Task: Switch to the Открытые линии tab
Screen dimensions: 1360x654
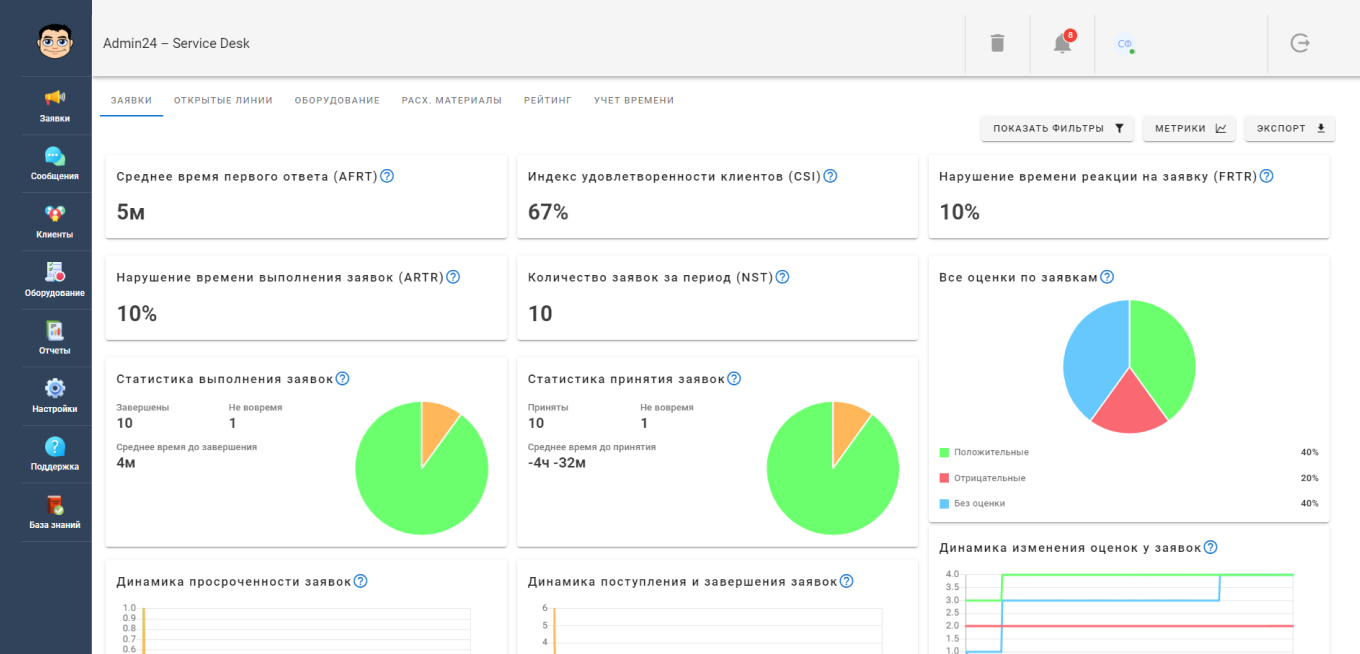Action: tap(223, 100)
